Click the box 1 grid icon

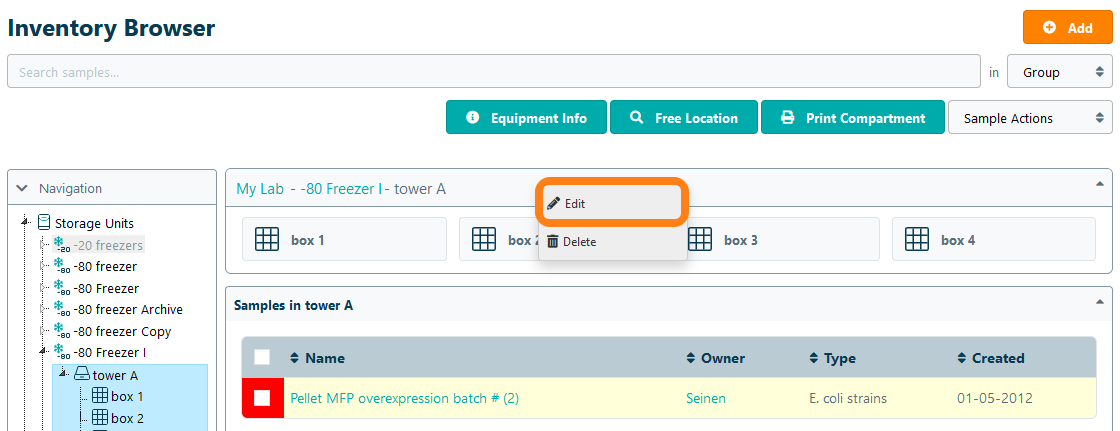tap(267, 240)
